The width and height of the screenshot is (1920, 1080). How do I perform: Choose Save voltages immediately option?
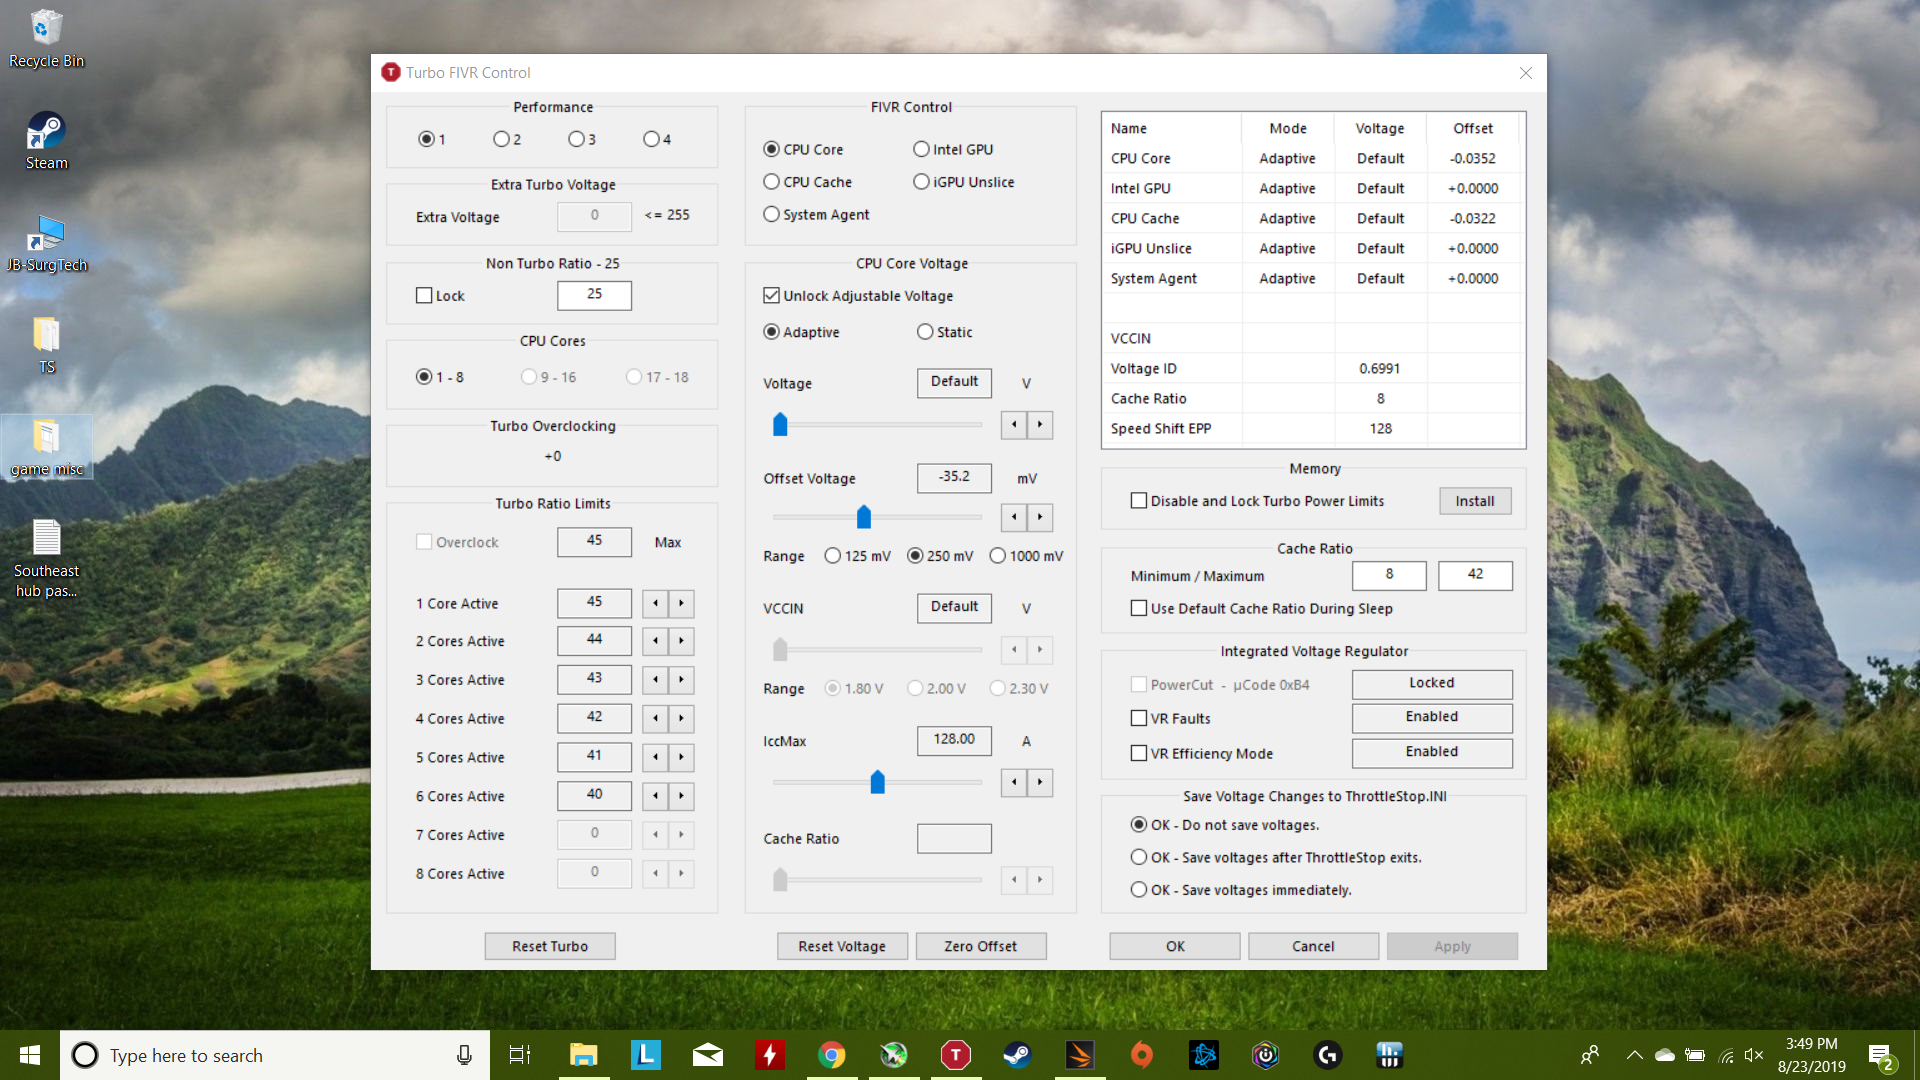tap(1240, 890)
